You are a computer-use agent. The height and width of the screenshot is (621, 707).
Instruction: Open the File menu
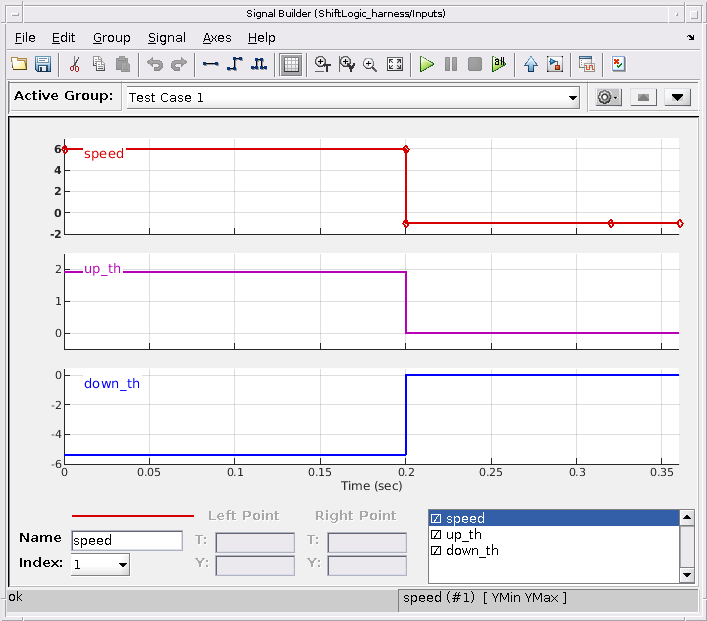coord(25,38)
